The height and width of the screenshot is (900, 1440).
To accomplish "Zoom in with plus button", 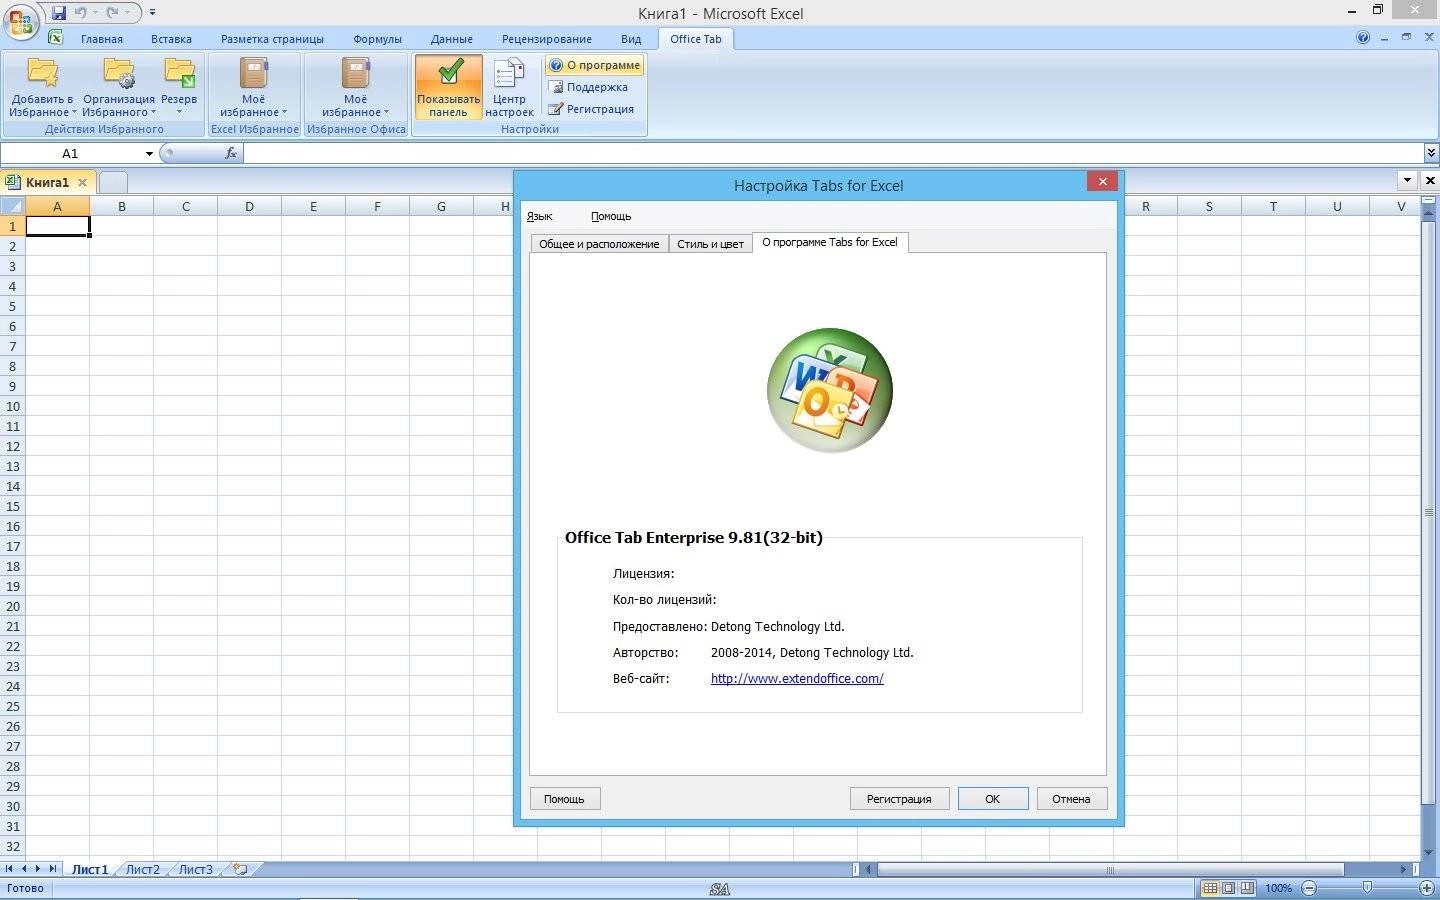I will tap(1427, 888).
